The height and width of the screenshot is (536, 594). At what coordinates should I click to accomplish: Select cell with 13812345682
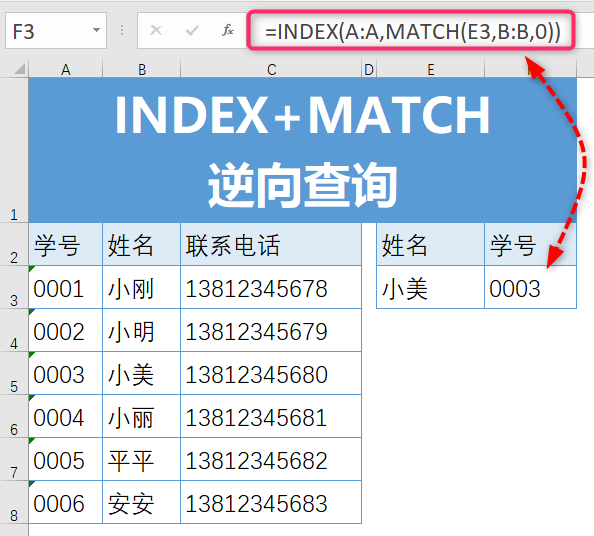coord(271,459)
